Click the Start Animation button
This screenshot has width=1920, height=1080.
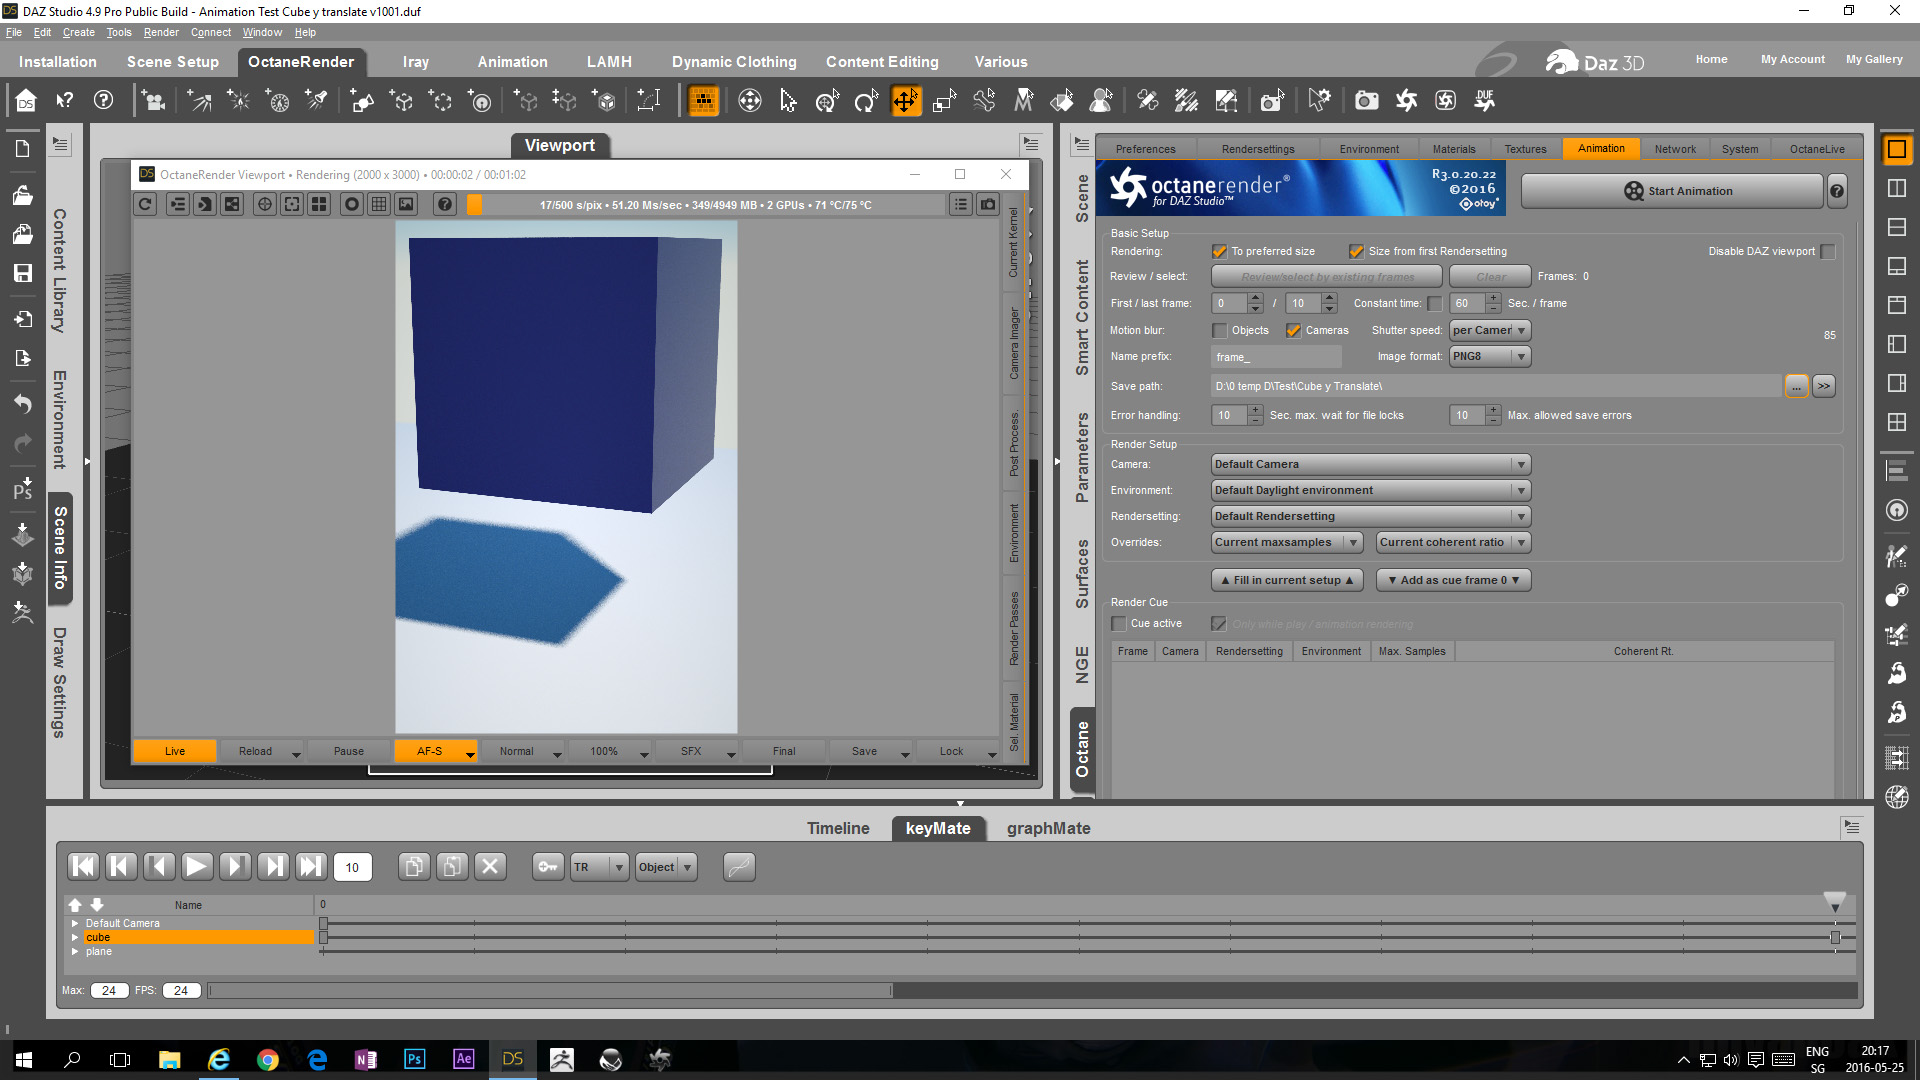pos(1671,191)
